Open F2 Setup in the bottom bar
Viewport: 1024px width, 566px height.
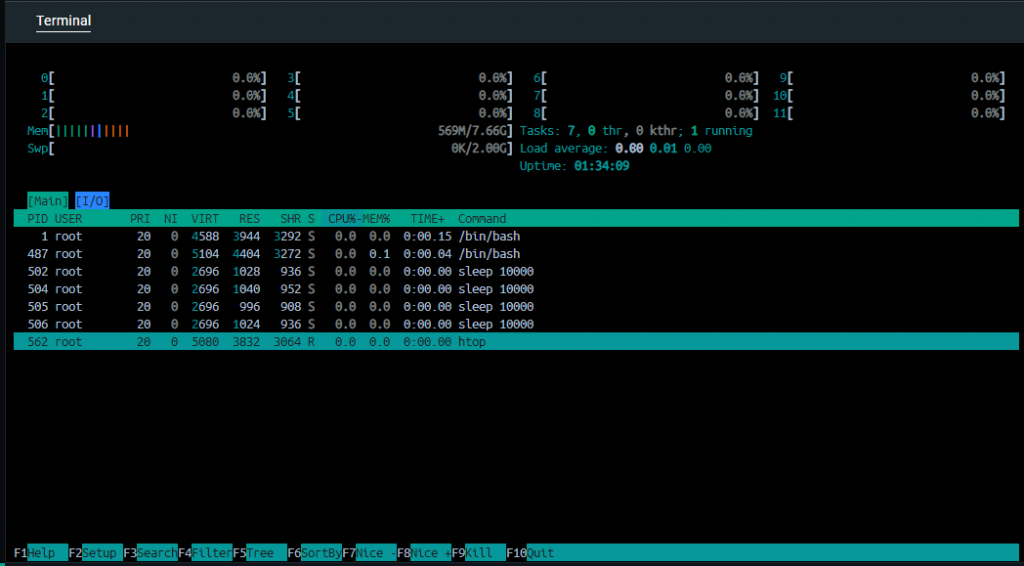coord(95,553)
